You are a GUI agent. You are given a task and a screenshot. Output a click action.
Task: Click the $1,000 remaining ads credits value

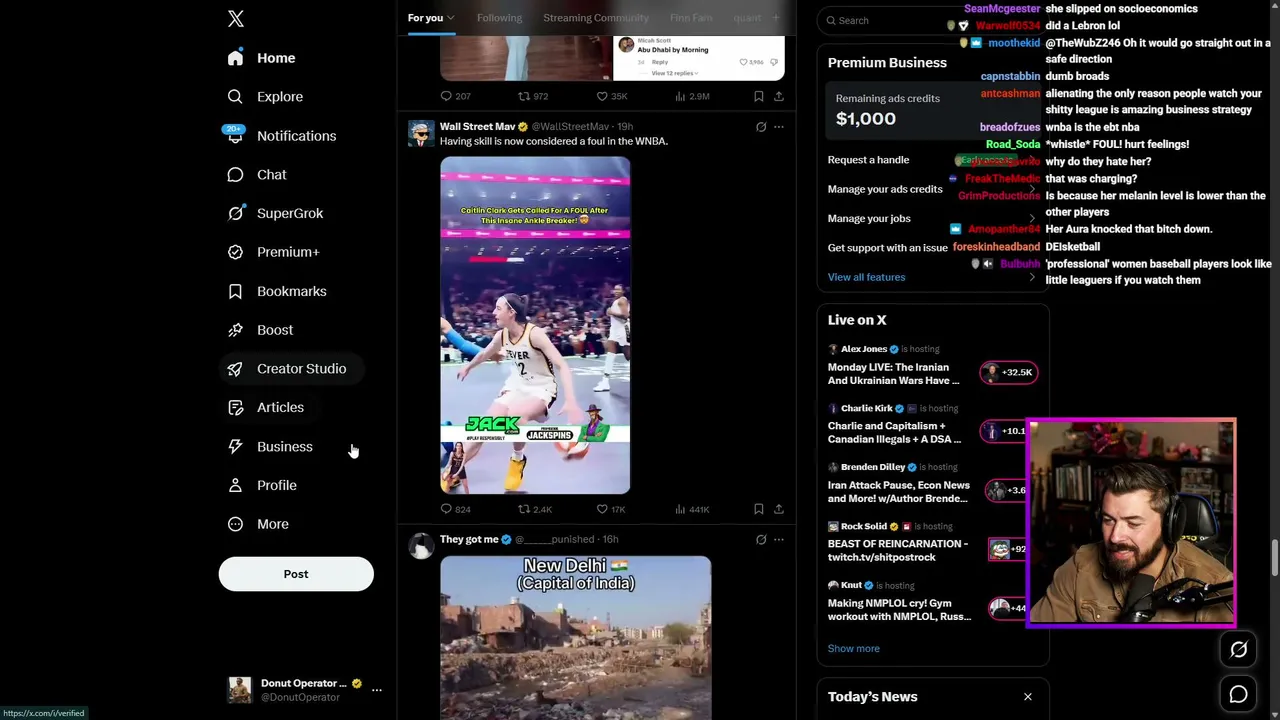pos(866,119)
